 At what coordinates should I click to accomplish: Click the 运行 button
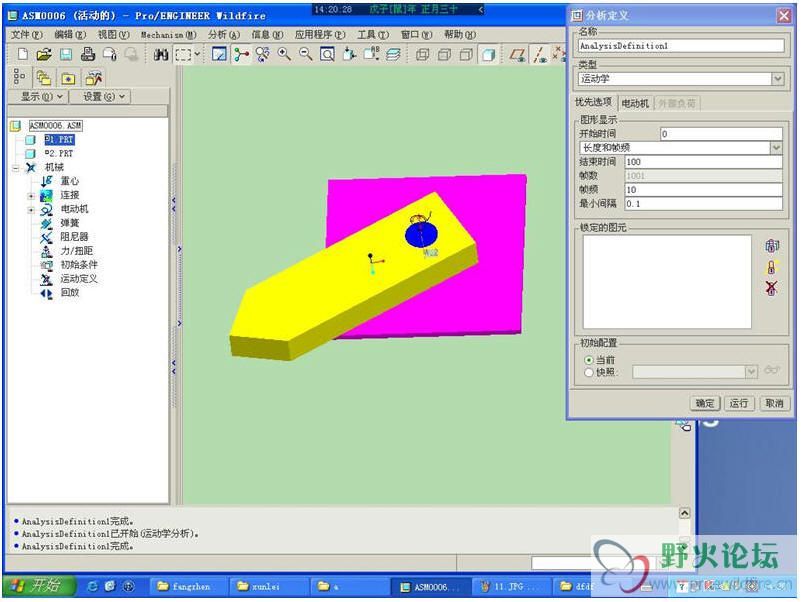[739, 403]
